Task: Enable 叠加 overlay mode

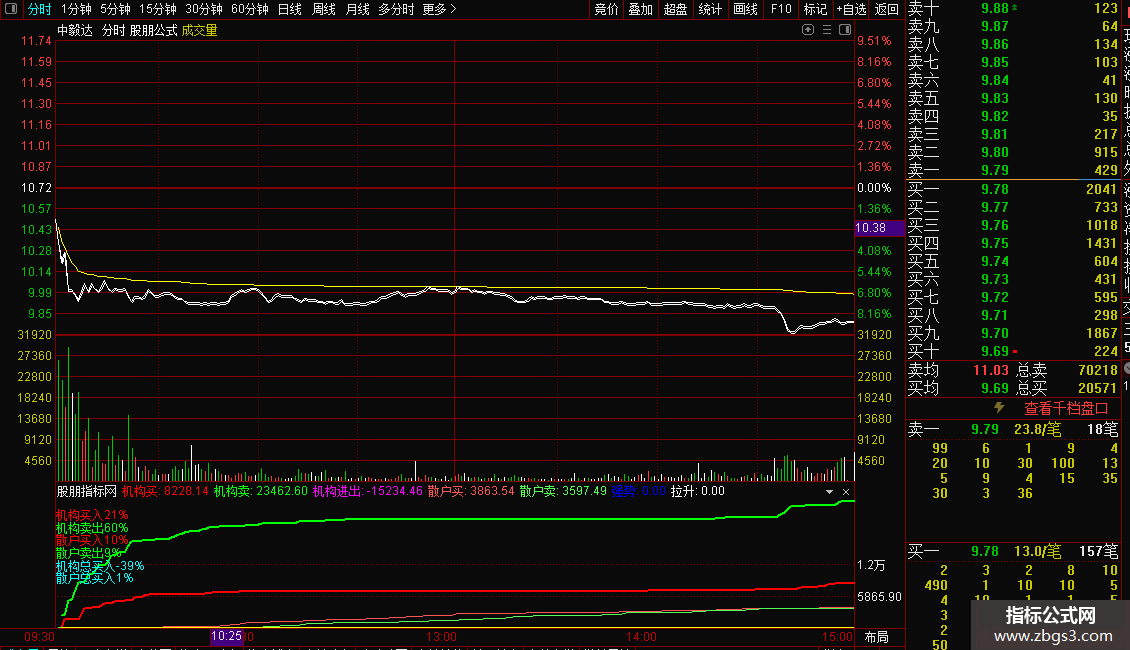Action: coord(640,9)
